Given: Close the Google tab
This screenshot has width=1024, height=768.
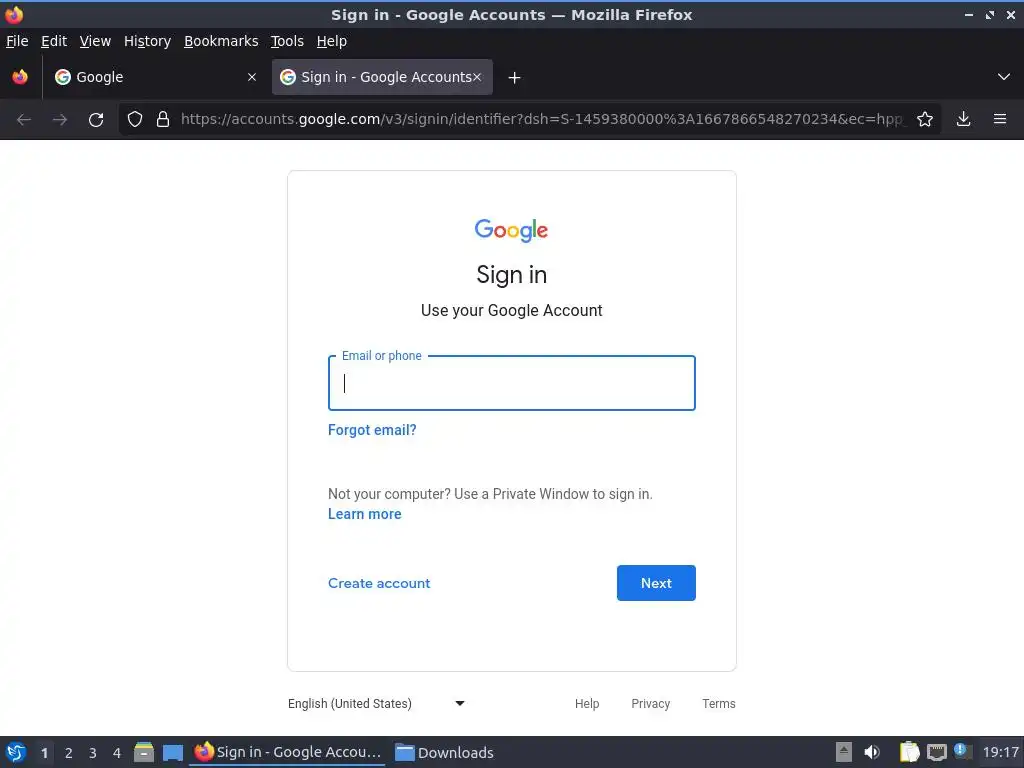Looking at the screenshot, I should [x=252, y=77].
